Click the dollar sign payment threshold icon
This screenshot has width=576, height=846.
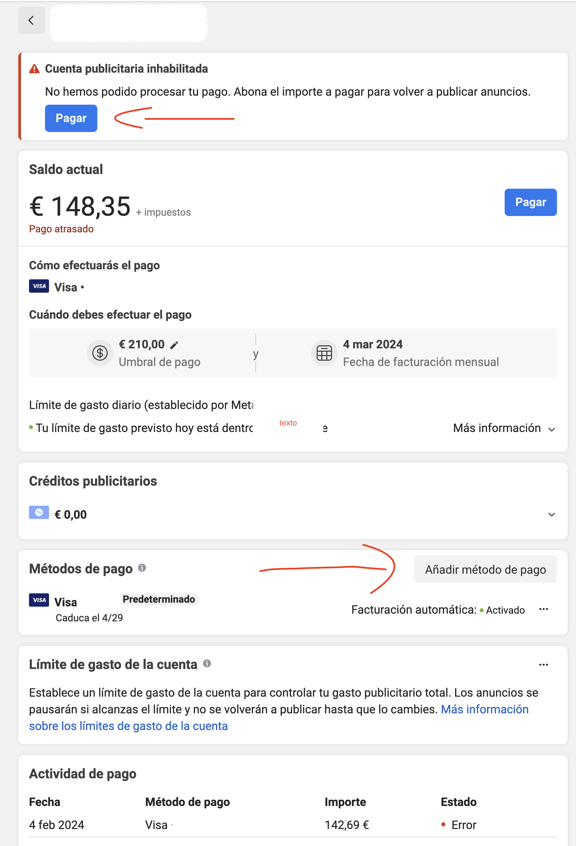tap(100, 353)
